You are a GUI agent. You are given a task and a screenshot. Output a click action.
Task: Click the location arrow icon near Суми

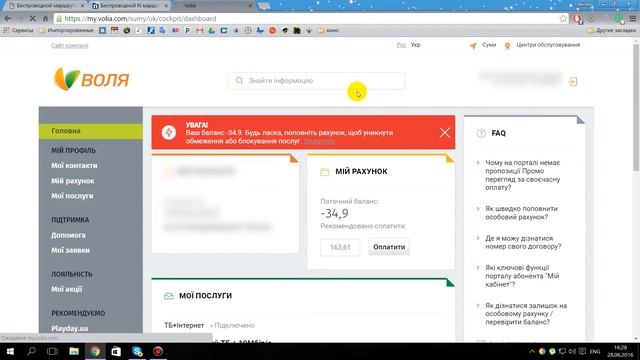click(x=473, y=46)
